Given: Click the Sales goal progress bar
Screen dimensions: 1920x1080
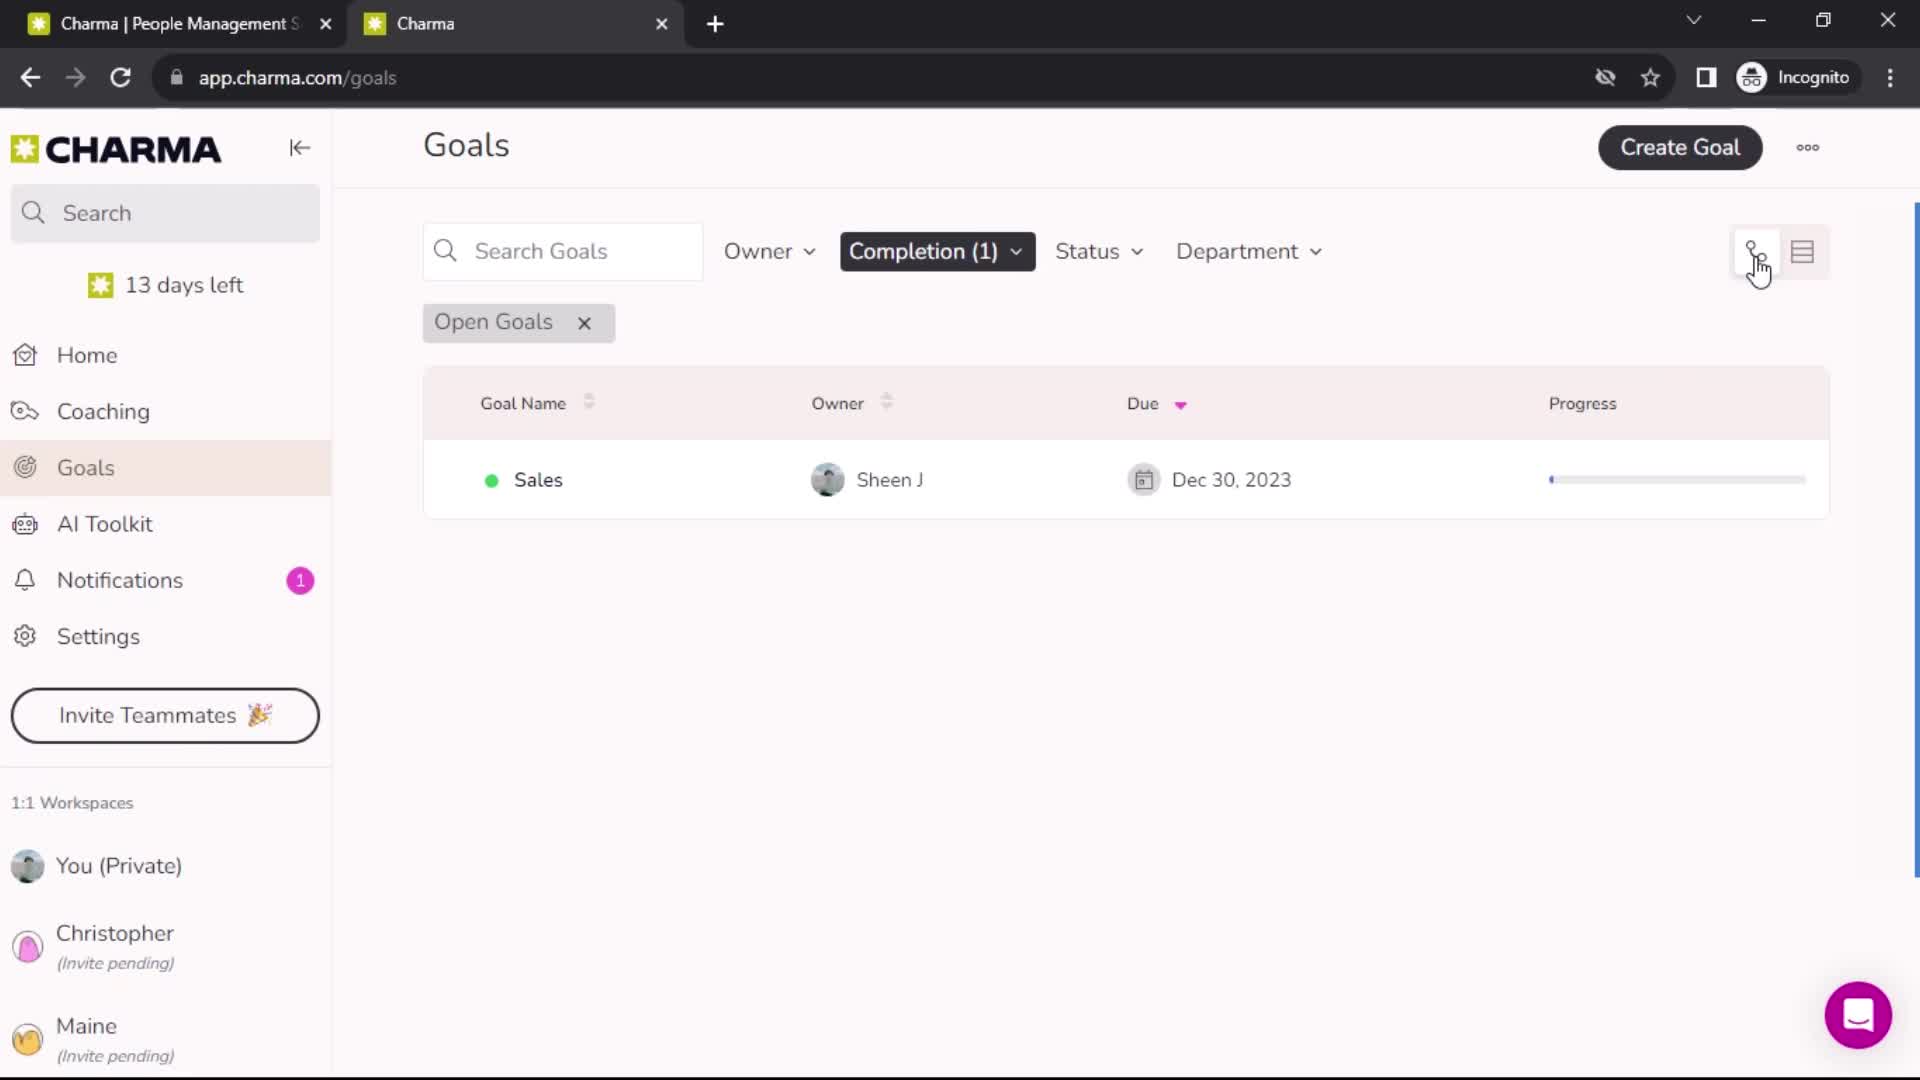Looking at the screenshot, I should [x=1675, y=479].
